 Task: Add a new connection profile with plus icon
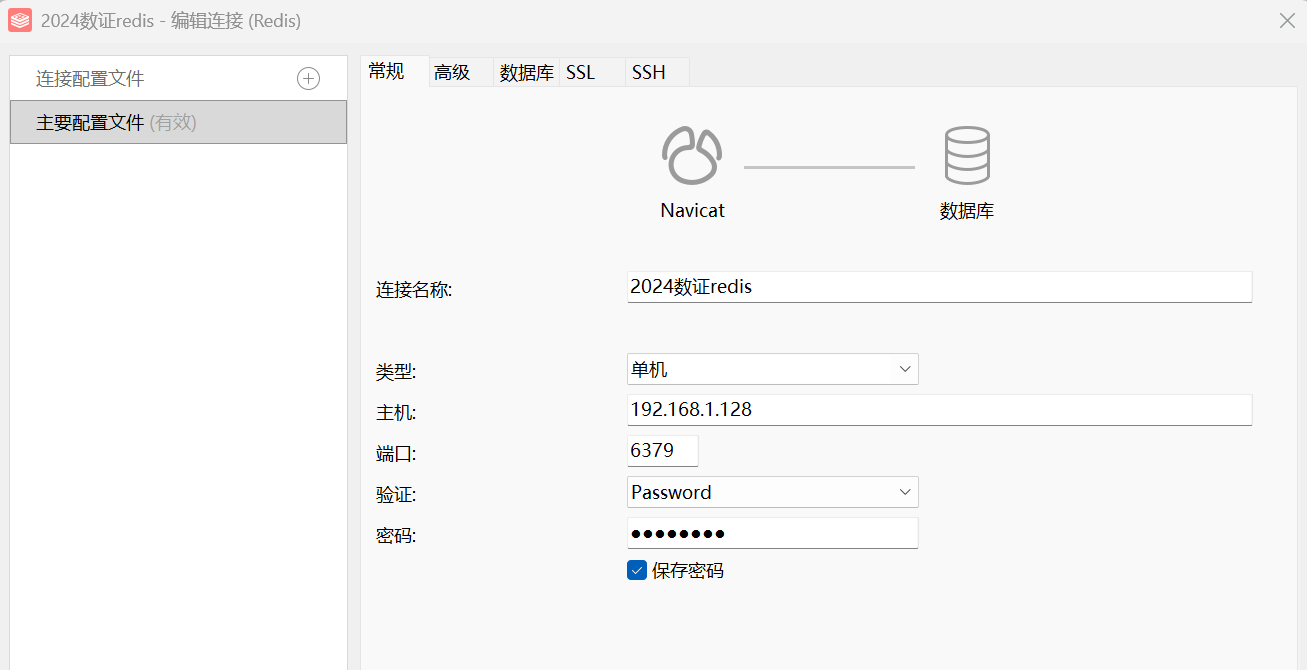pos(309,79)
